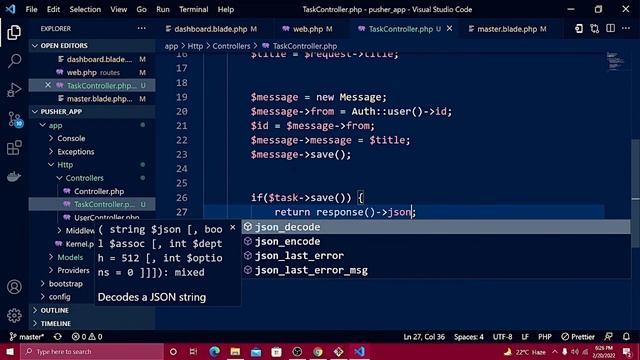Open File Explorer from the taskbar
640x360 pixels.
click(x=235, y=351)
